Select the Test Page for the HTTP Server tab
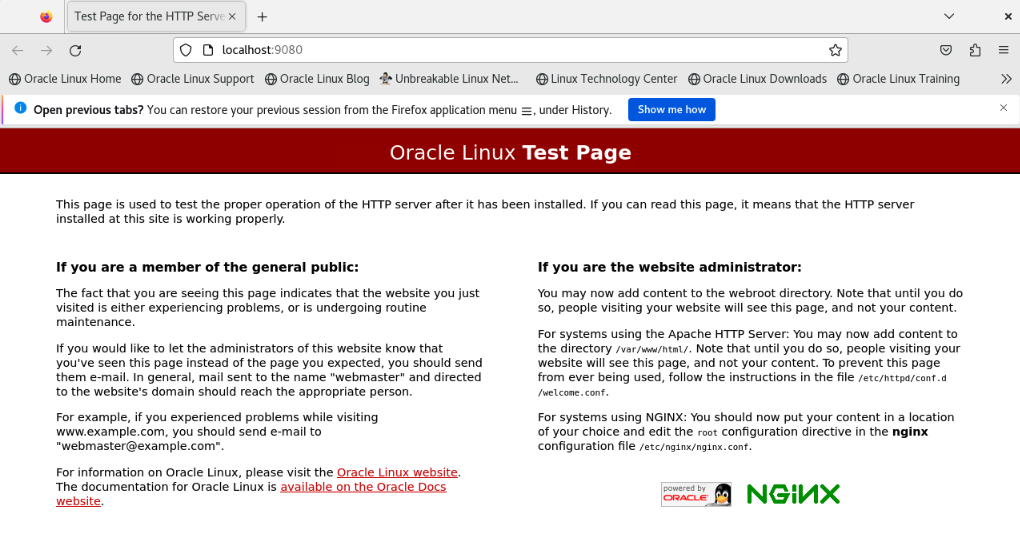The height and width of the screenshot is (555, 1020). click(x=156, y=17)
